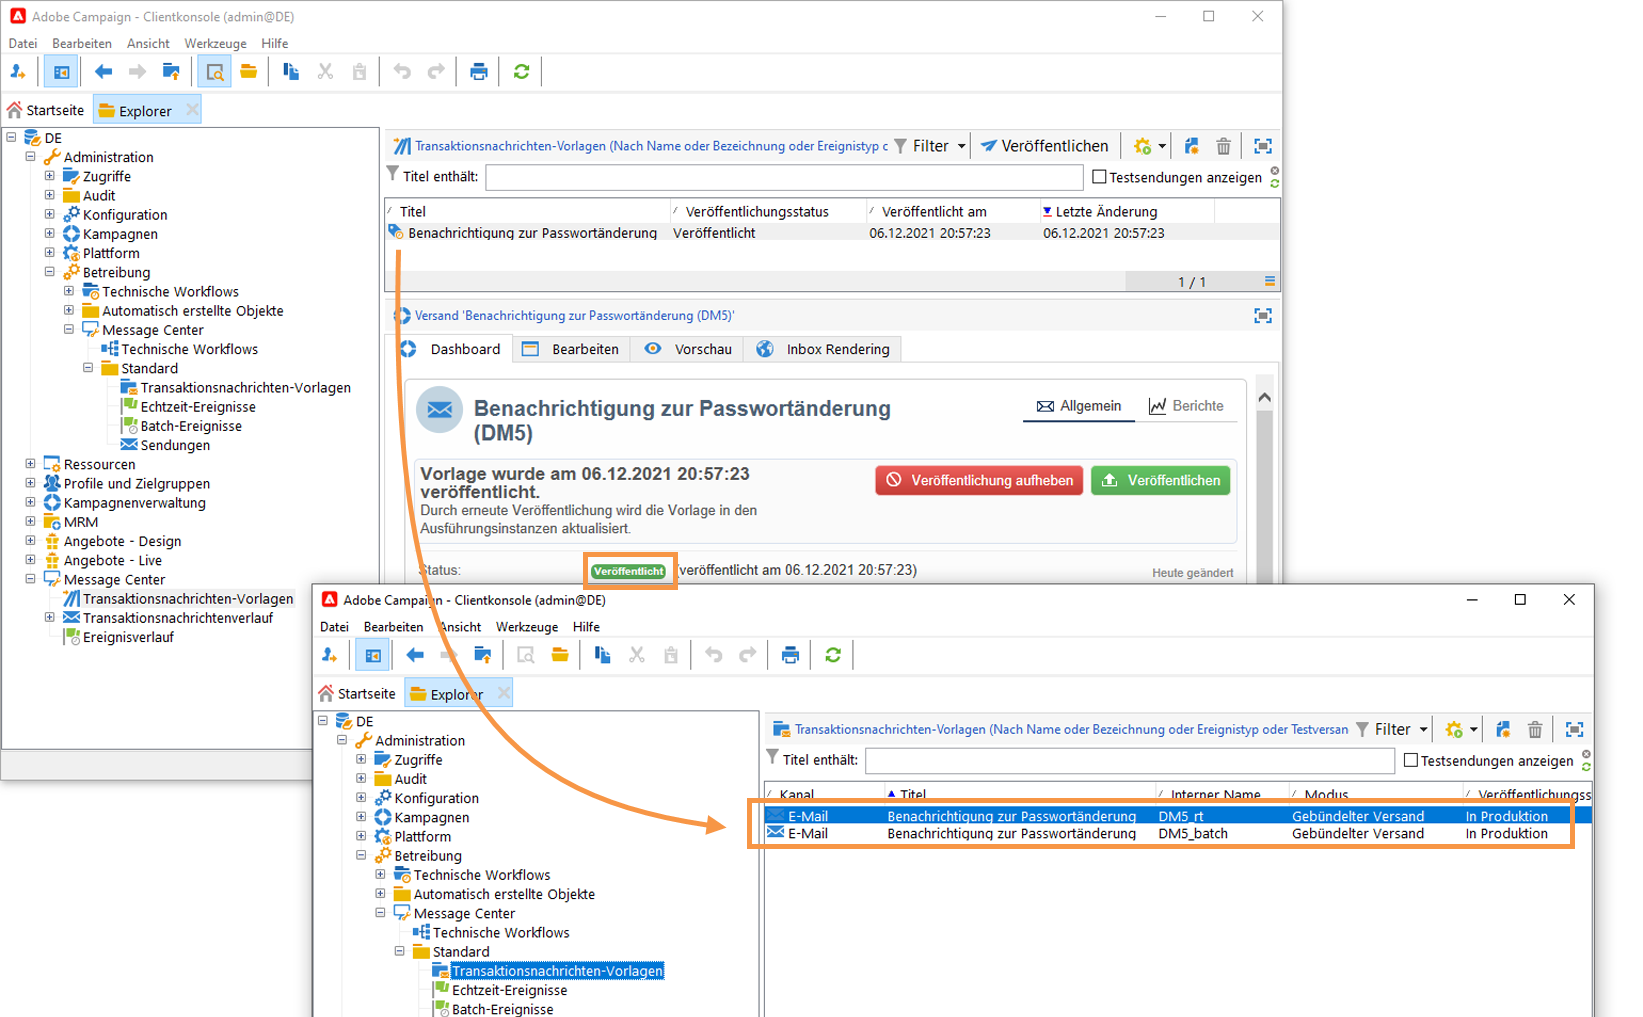Expand the Ressourcen node in the back window tree

click(x=31, y=464)
